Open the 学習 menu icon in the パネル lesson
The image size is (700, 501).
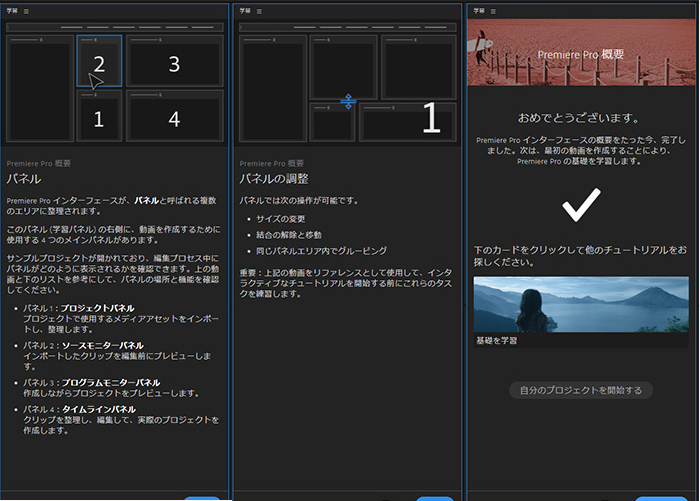pos(26,11)
